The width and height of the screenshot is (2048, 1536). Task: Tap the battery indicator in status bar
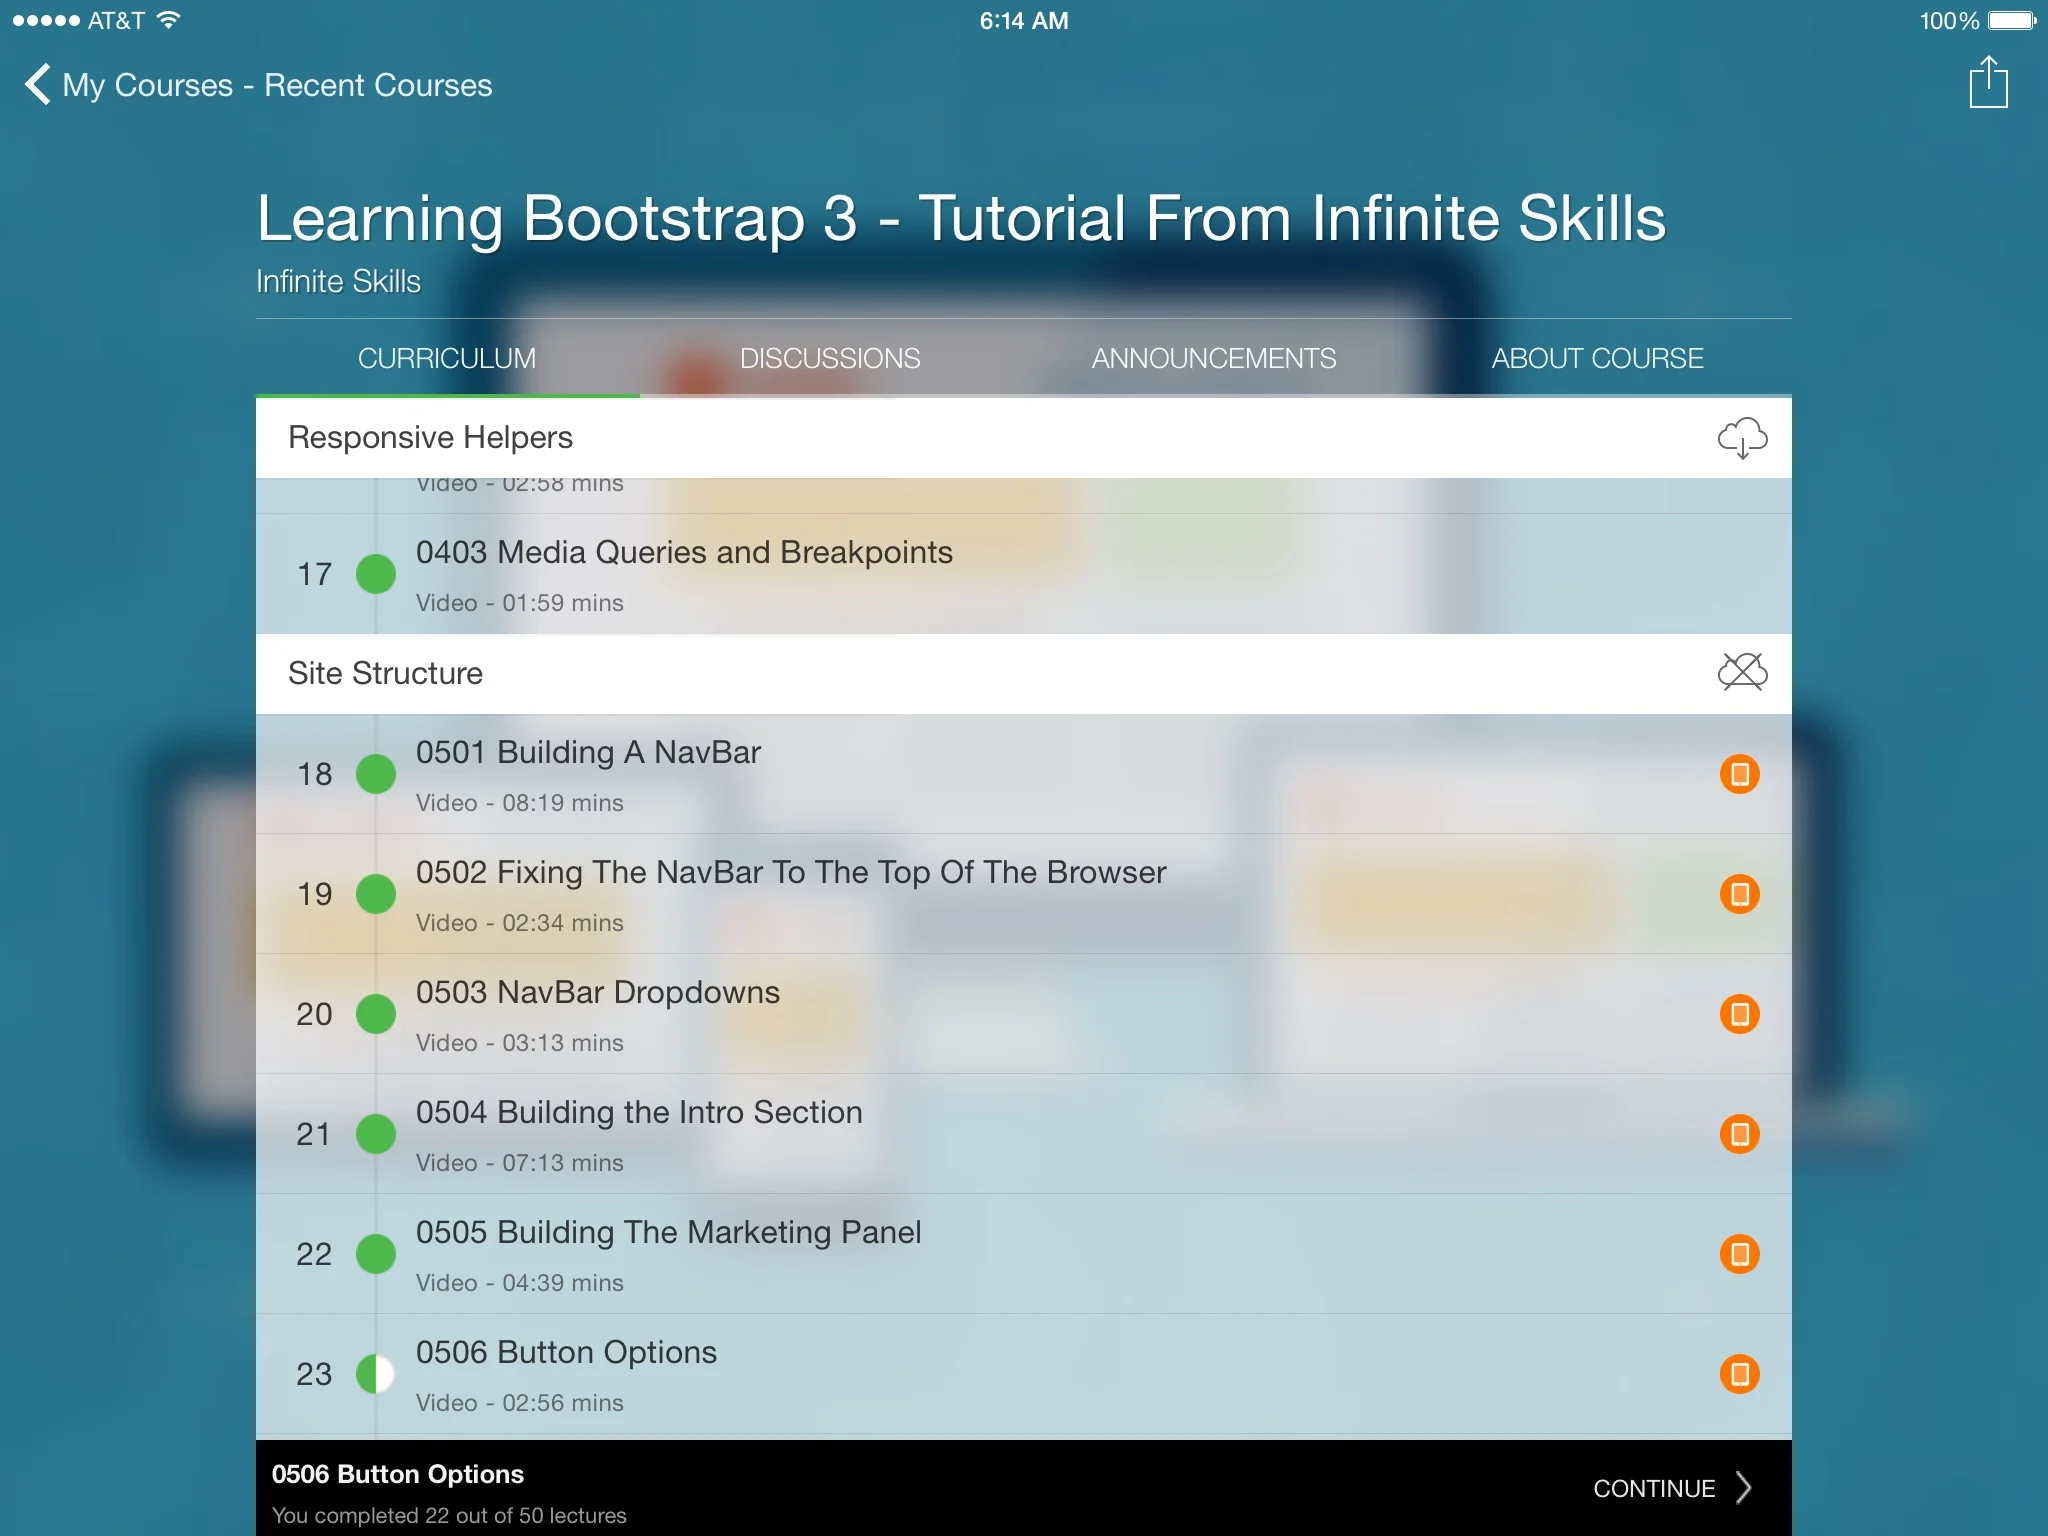pos(2012,21)
